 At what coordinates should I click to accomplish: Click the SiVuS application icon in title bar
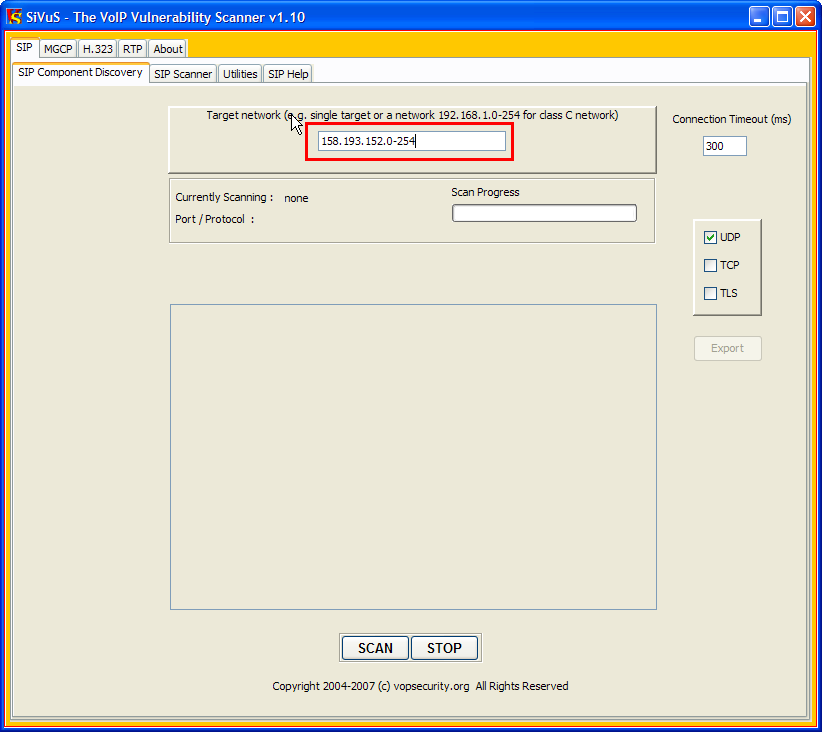coord(14,17)
